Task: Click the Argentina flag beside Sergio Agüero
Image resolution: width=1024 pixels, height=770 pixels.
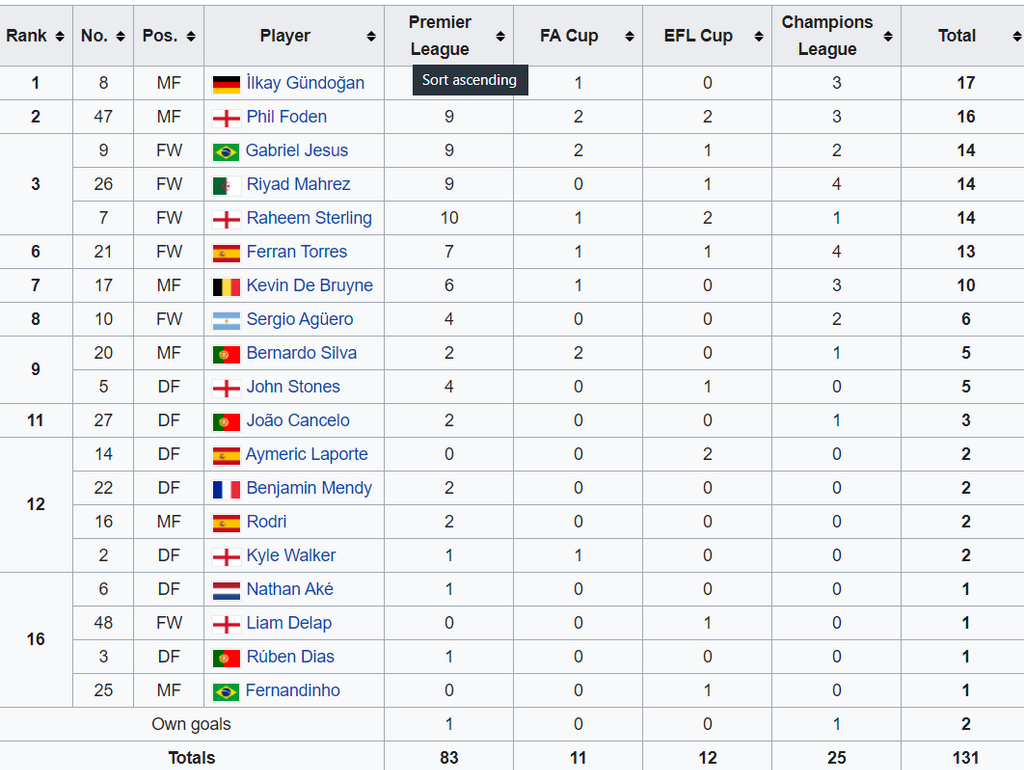Action: [x=226, y=321]
